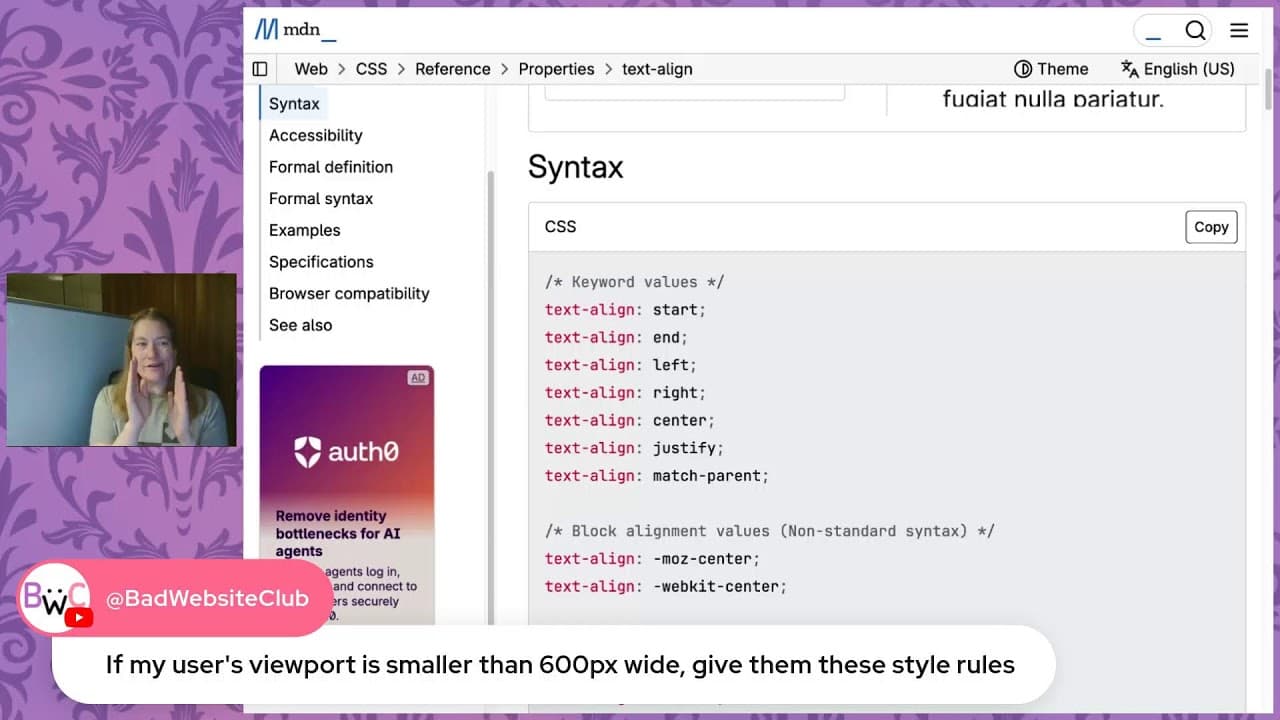Image resolution: width=1280 pixels, height=720 pixels.
Task: Click 'Remove identity bottlenecks' ad headline
Action: click(x=338, y=533)
